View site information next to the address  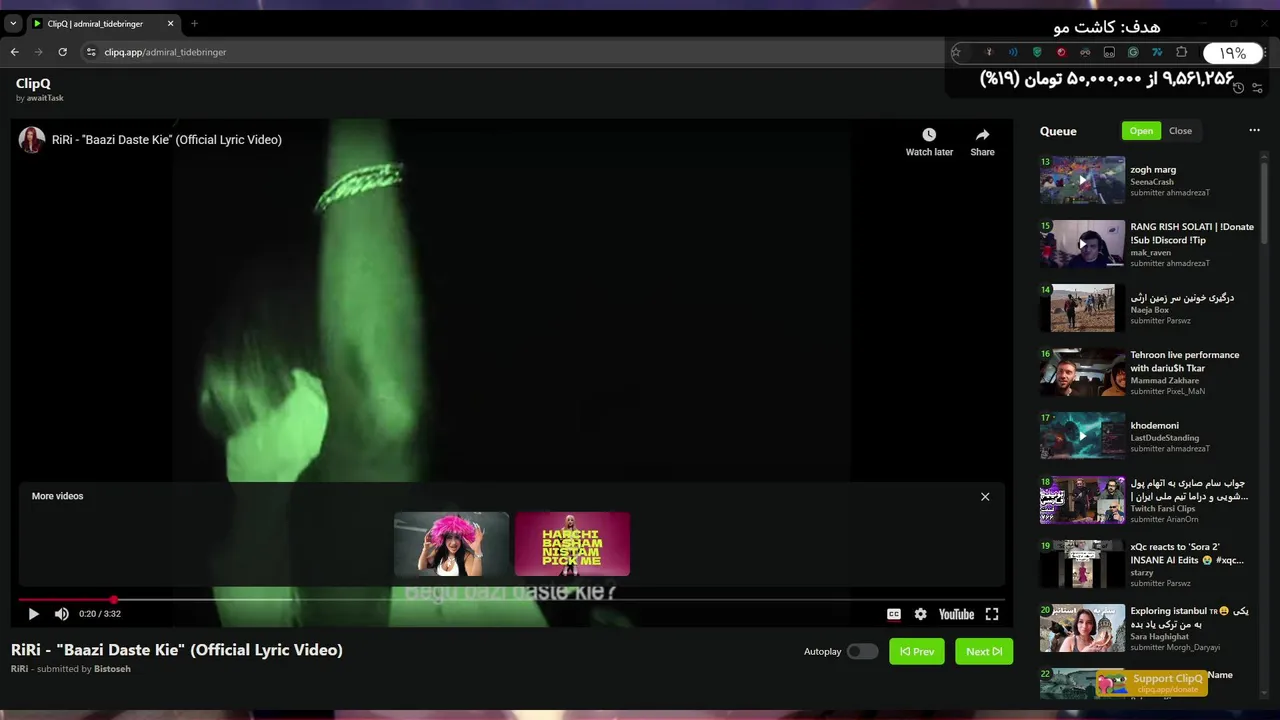(x=91, y=52)
